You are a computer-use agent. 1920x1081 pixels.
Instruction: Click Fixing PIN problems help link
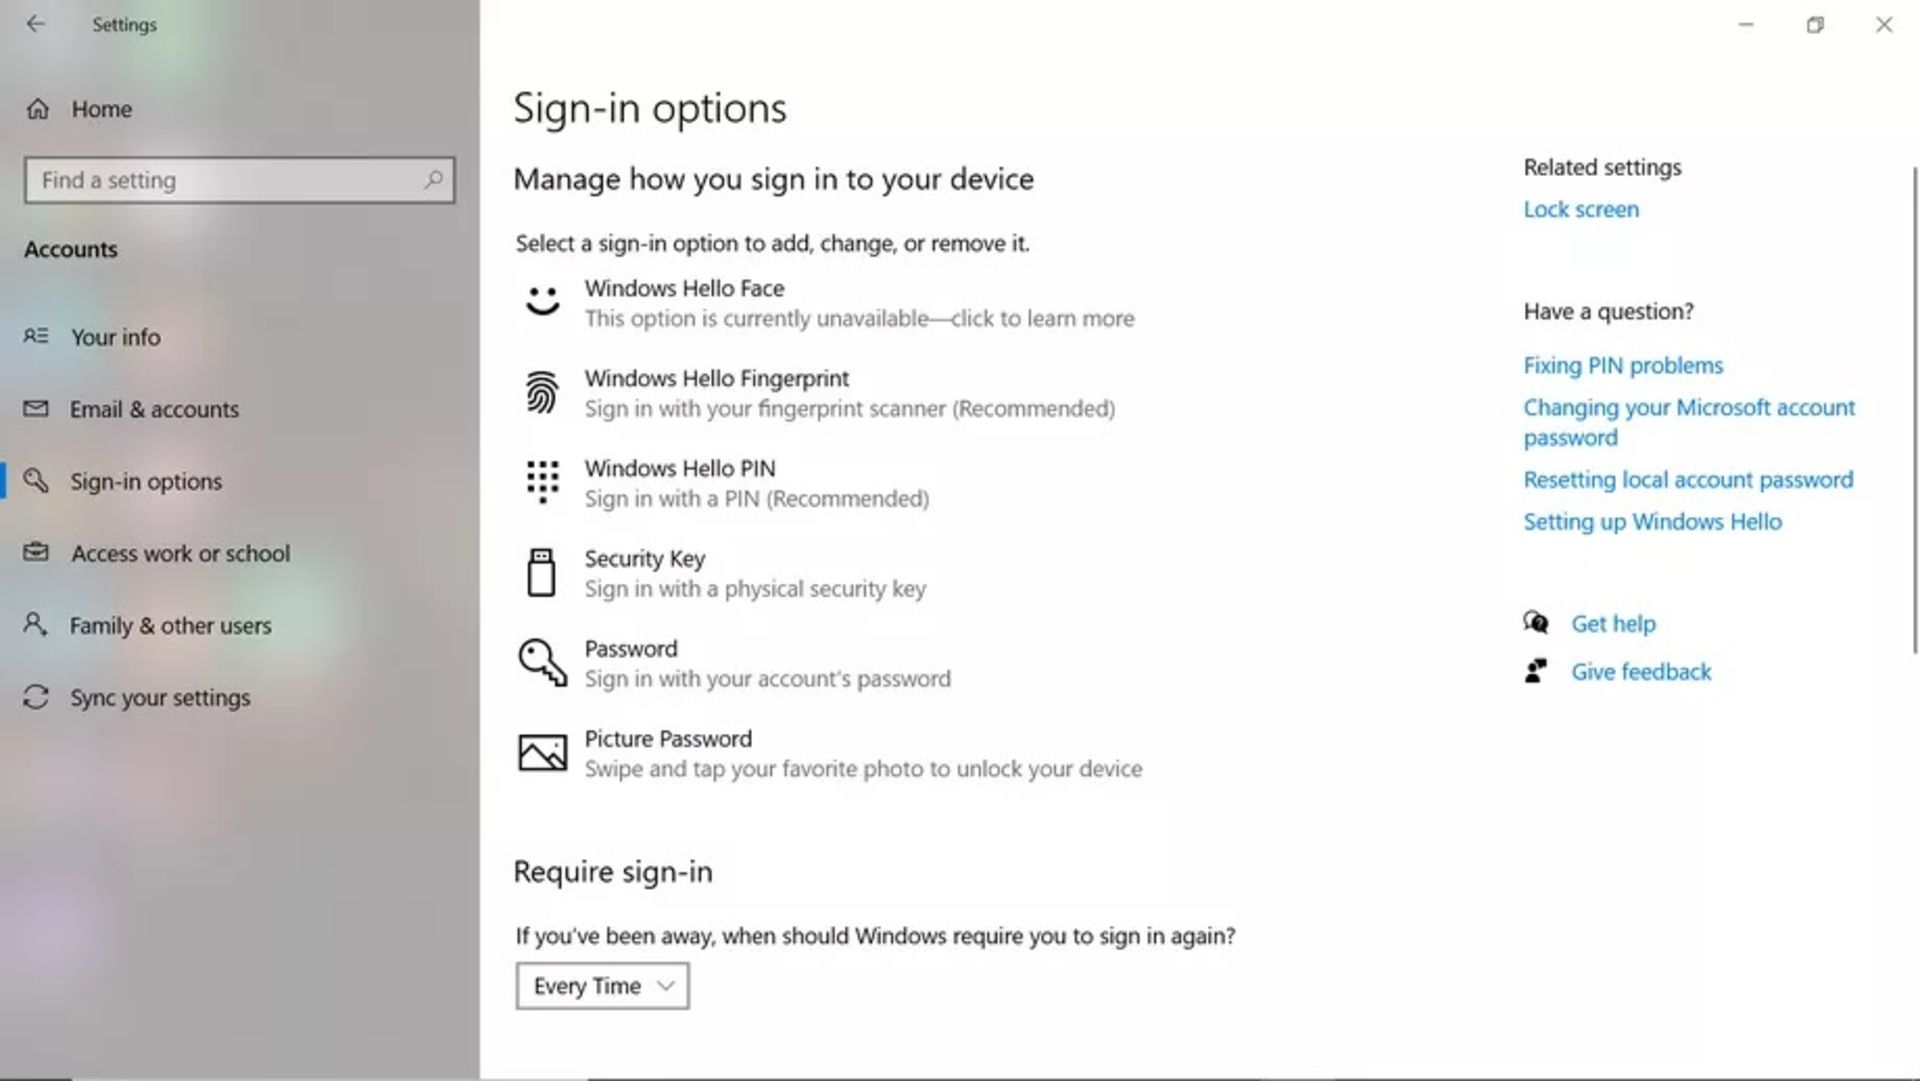[x=1622, y=364]
